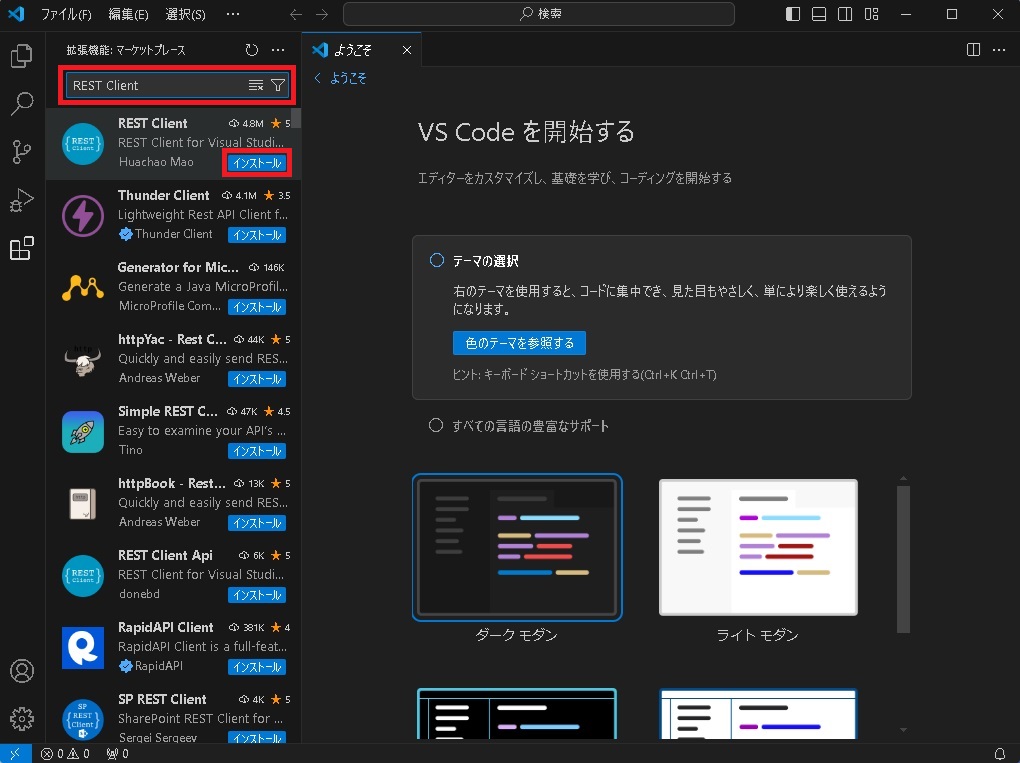
Task: Open the RapidAPI Client logo
Action: click(x=83, y=648)
